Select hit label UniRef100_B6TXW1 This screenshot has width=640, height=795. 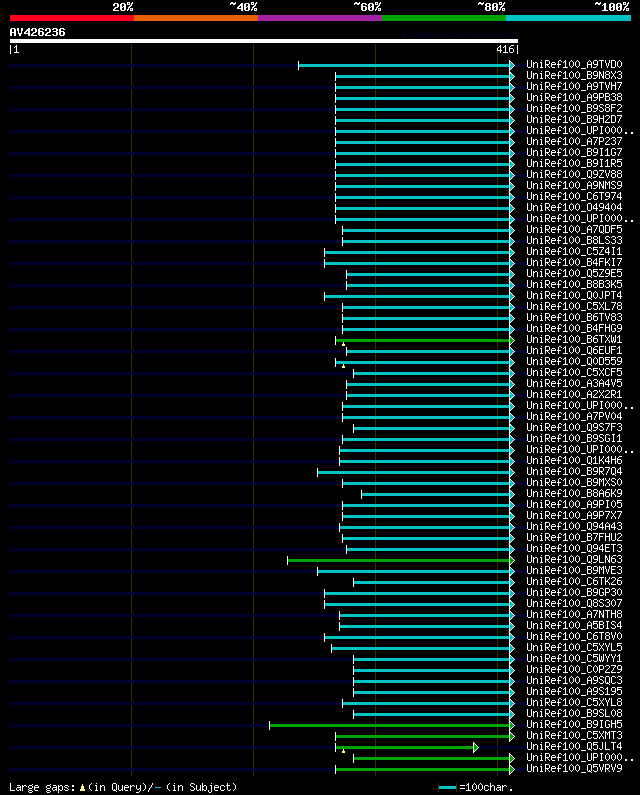tap(574, 340)
